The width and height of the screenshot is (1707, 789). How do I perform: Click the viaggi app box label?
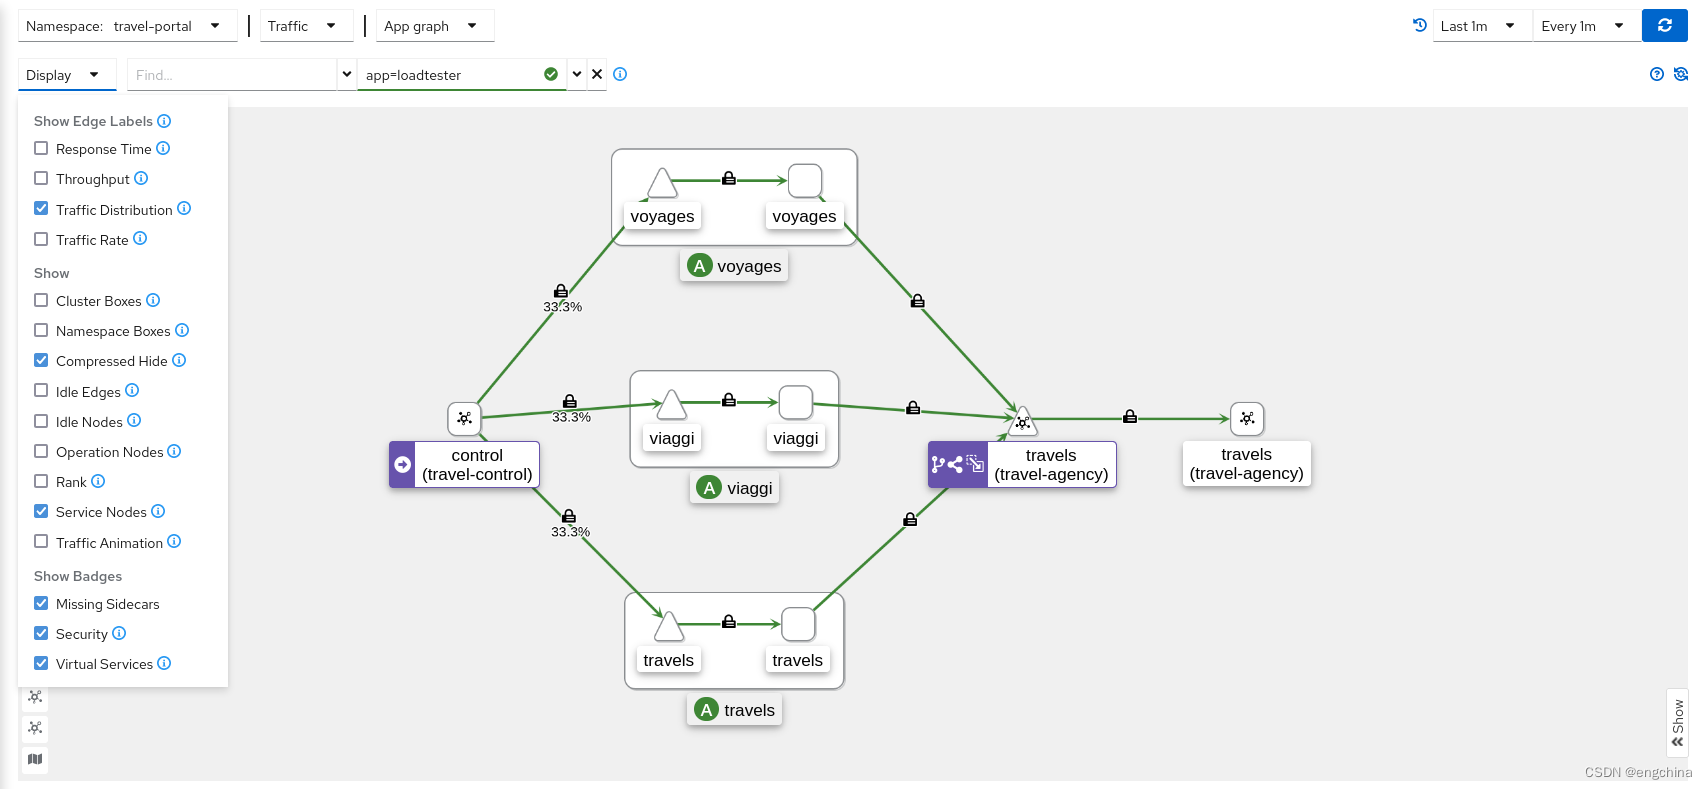coord(735,488)
